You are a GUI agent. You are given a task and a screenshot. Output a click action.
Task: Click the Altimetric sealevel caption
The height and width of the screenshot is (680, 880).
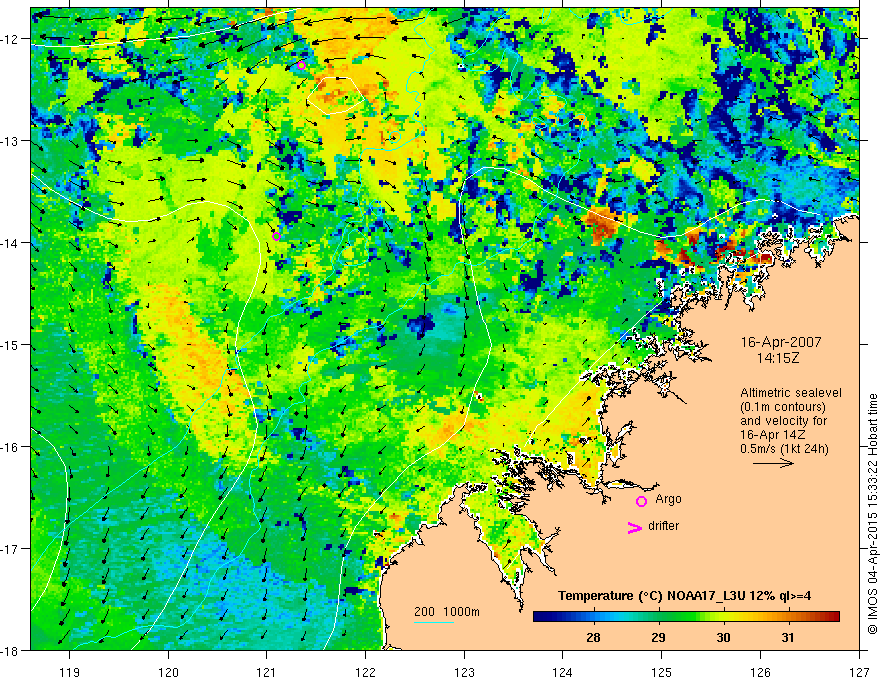point(791,393)
